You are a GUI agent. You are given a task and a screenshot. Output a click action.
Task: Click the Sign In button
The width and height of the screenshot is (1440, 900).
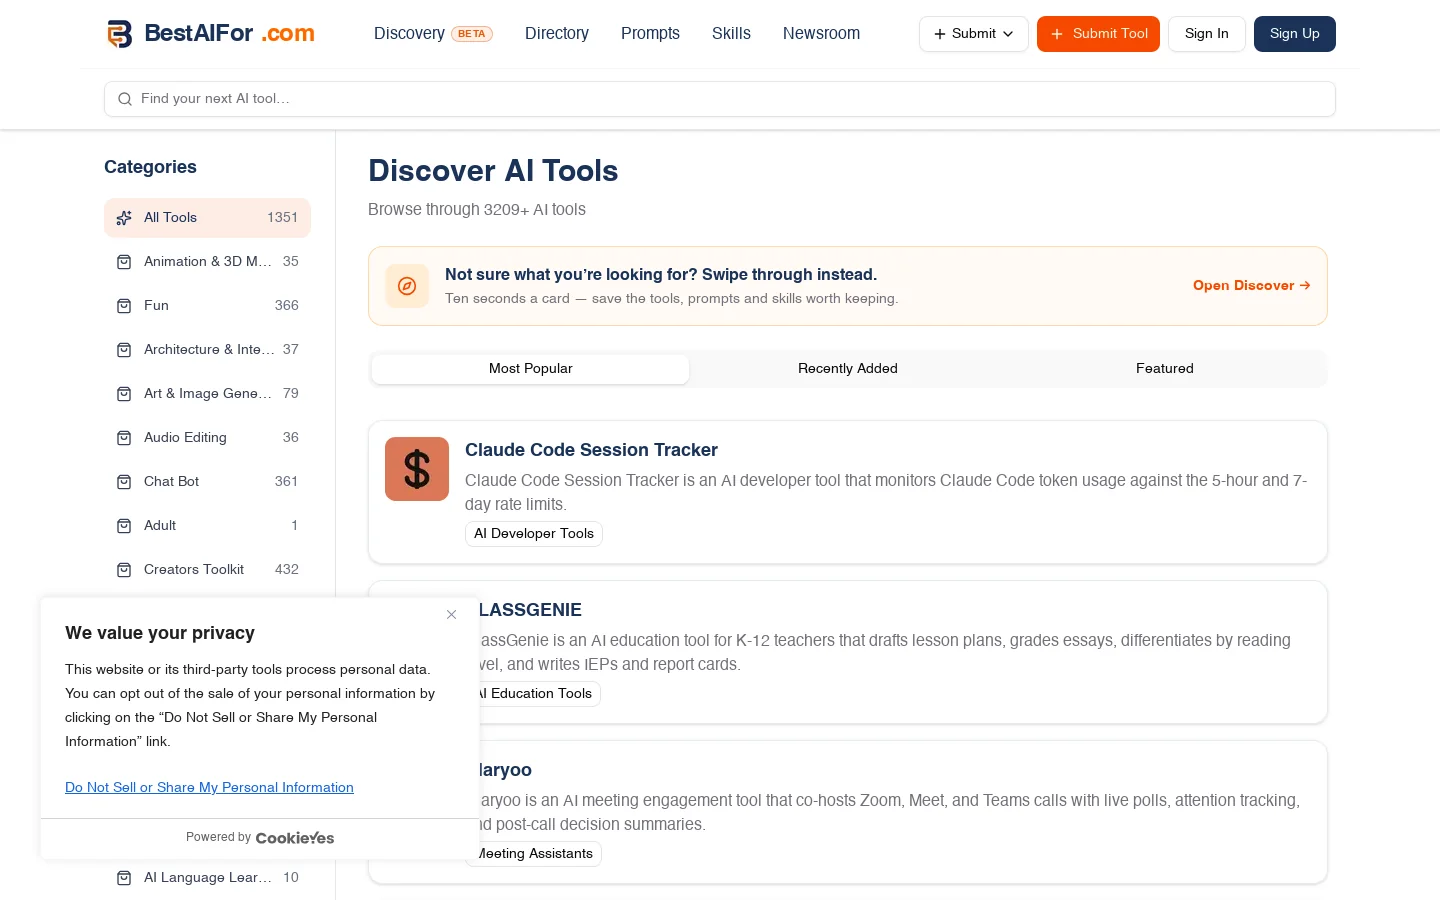pyautogui.click(x=1206, y=34)
